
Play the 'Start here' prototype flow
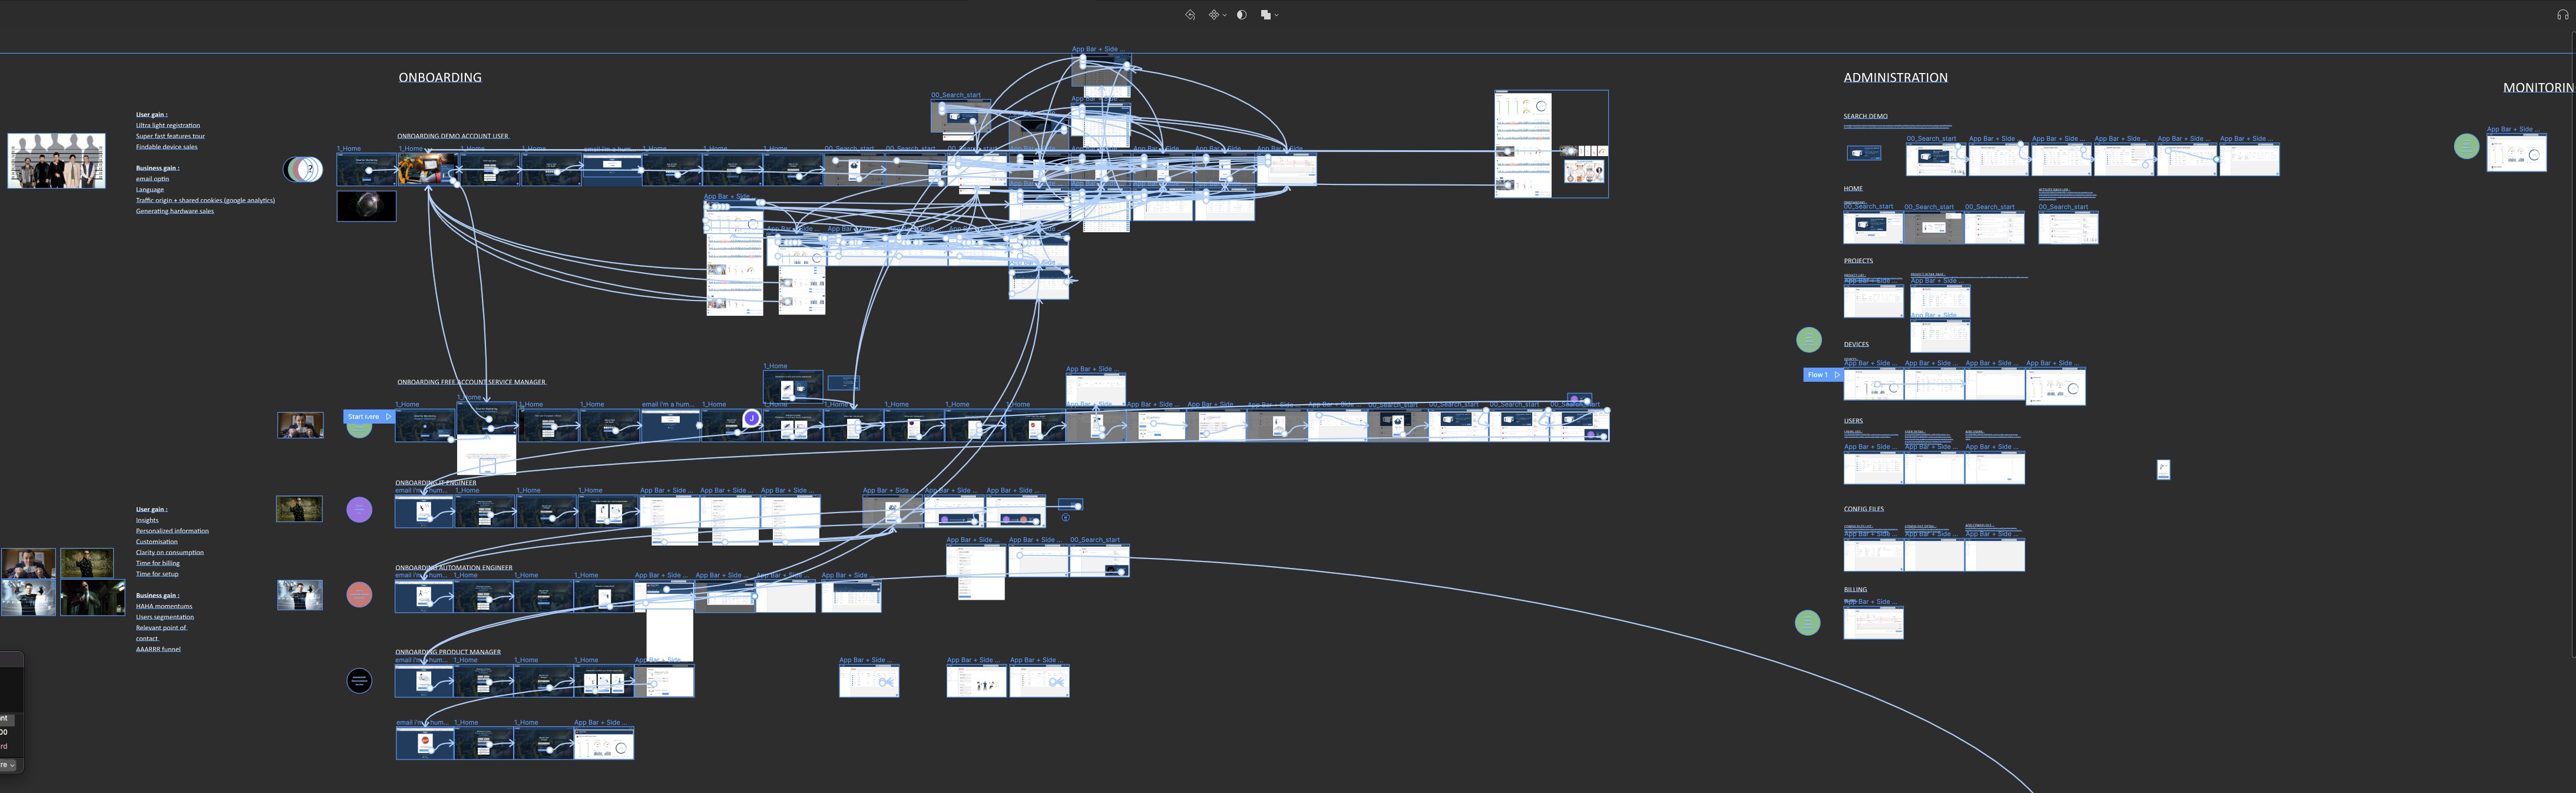(388, 416)
